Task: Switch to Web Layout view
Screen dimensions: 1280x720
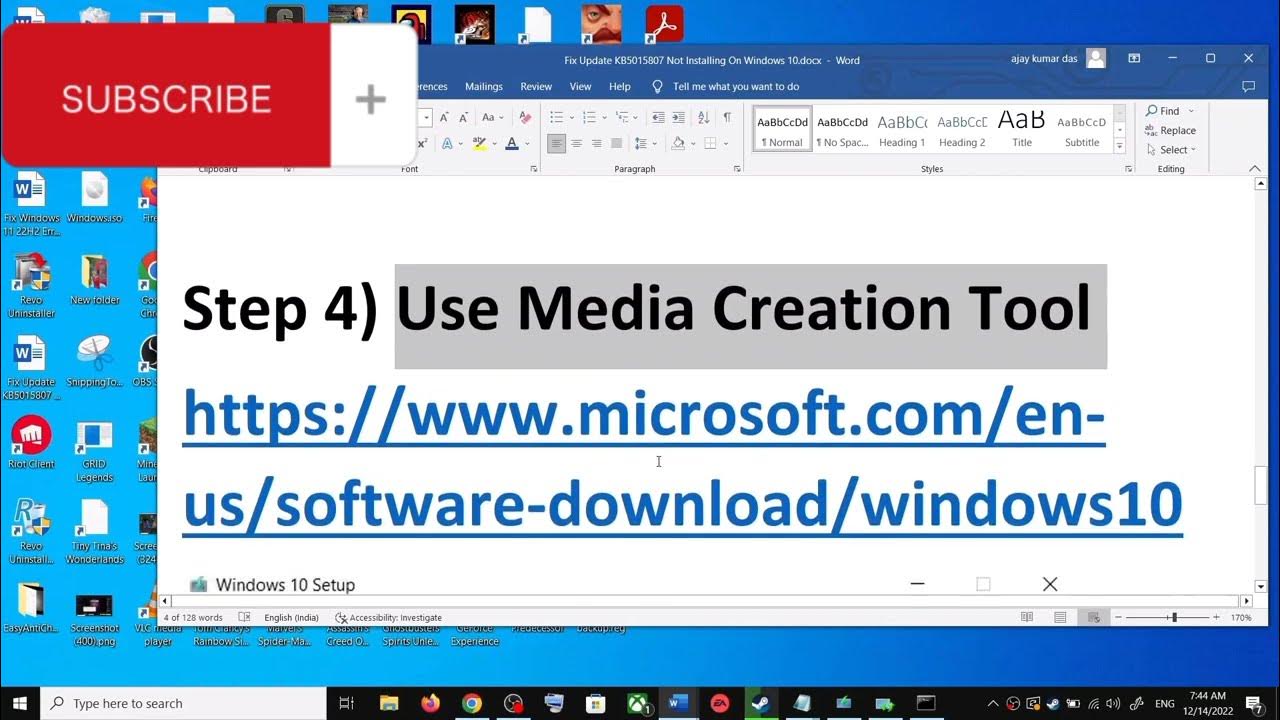Action: pyautogui.click(x=1093, y=617)
